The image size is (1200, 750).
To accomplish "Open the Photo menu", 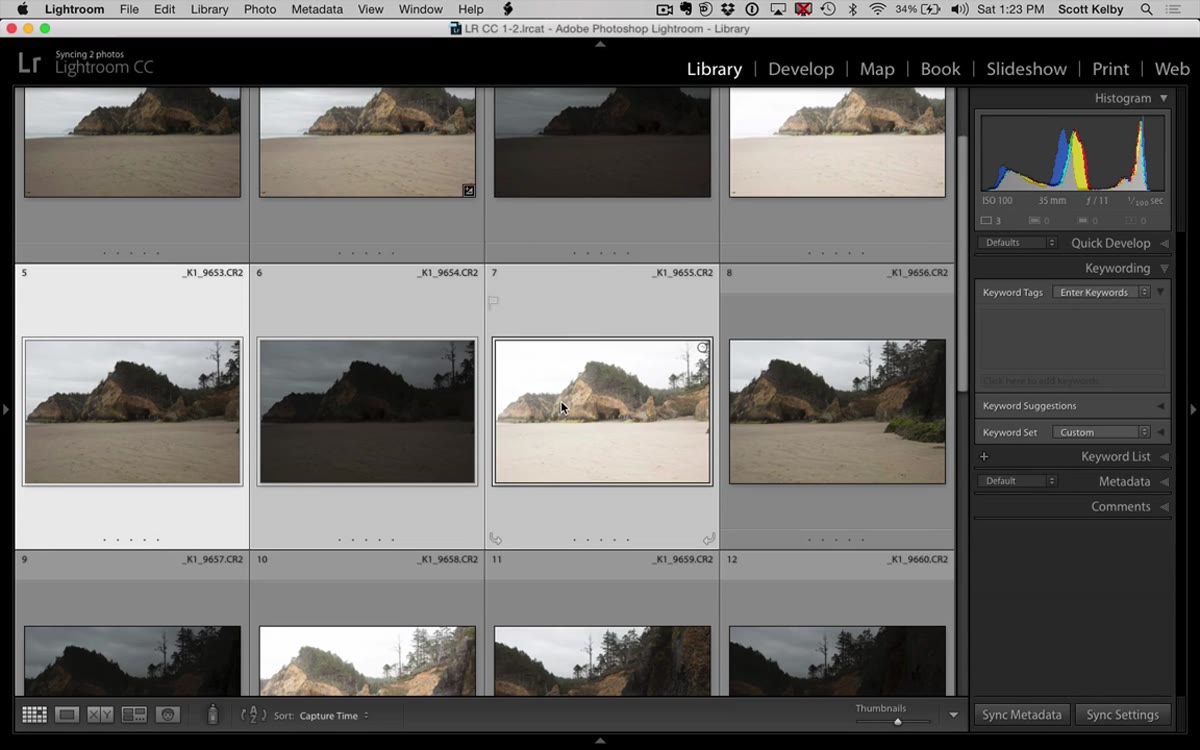I will tap(260, 9).
